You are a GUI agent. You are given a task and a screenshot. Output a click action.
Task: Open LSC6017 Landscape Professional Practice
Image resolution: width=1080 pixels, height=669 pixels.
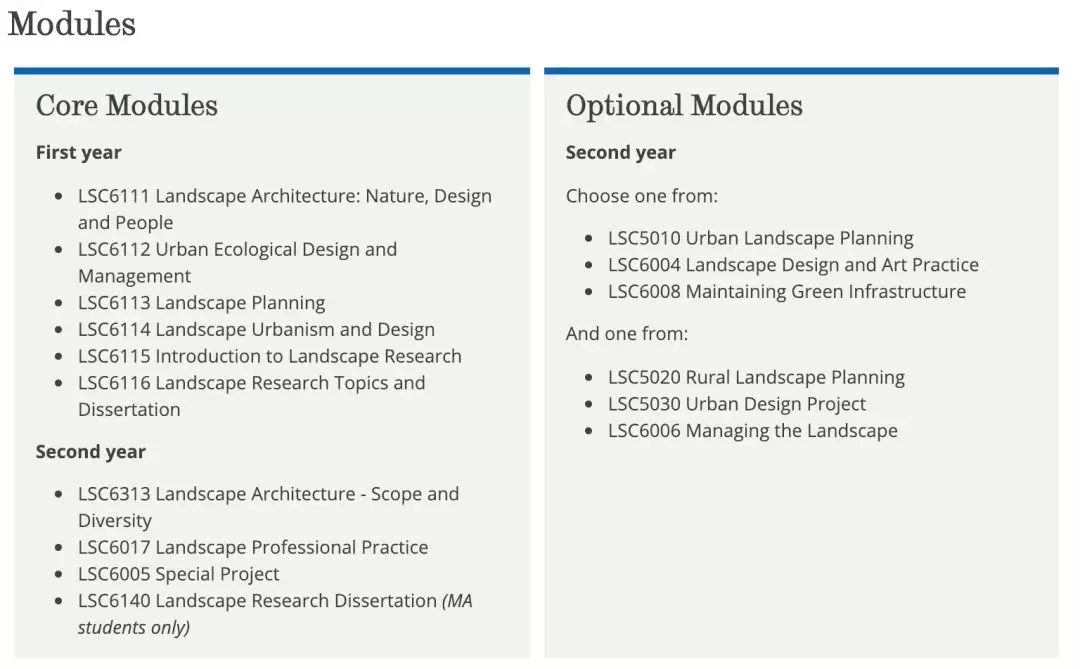253,548
